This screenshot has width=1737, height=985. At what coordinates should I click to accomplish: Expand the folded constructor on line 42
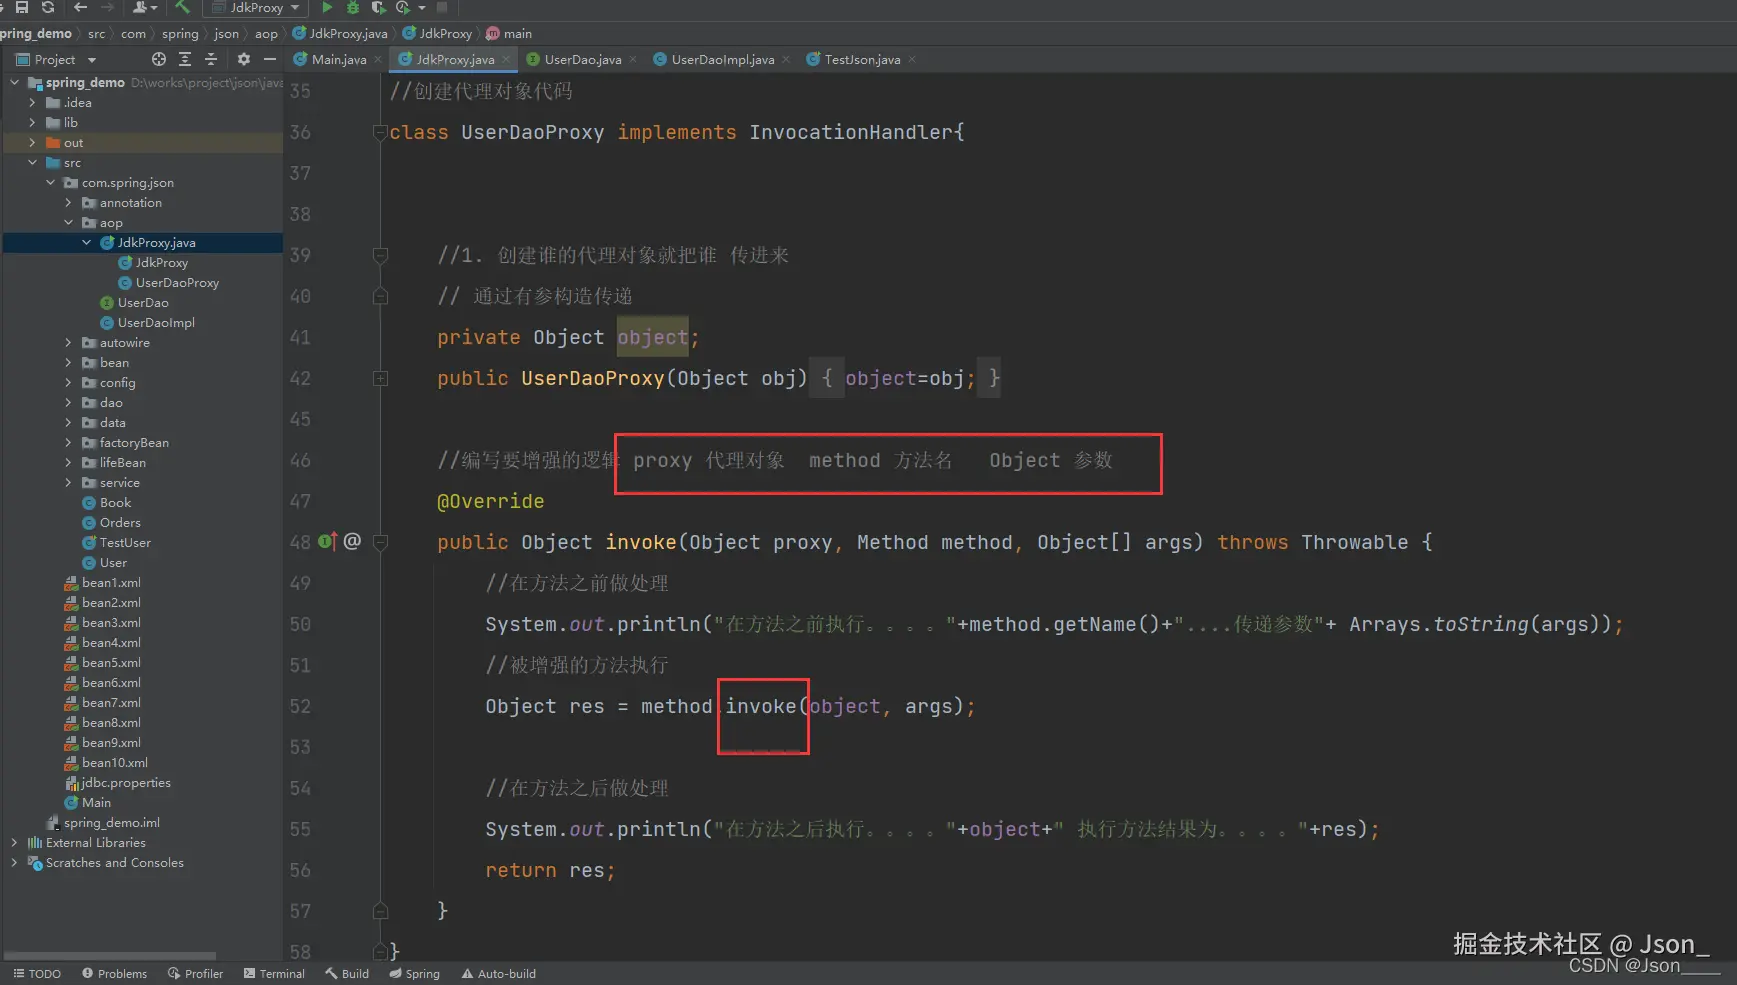[380, 378]
